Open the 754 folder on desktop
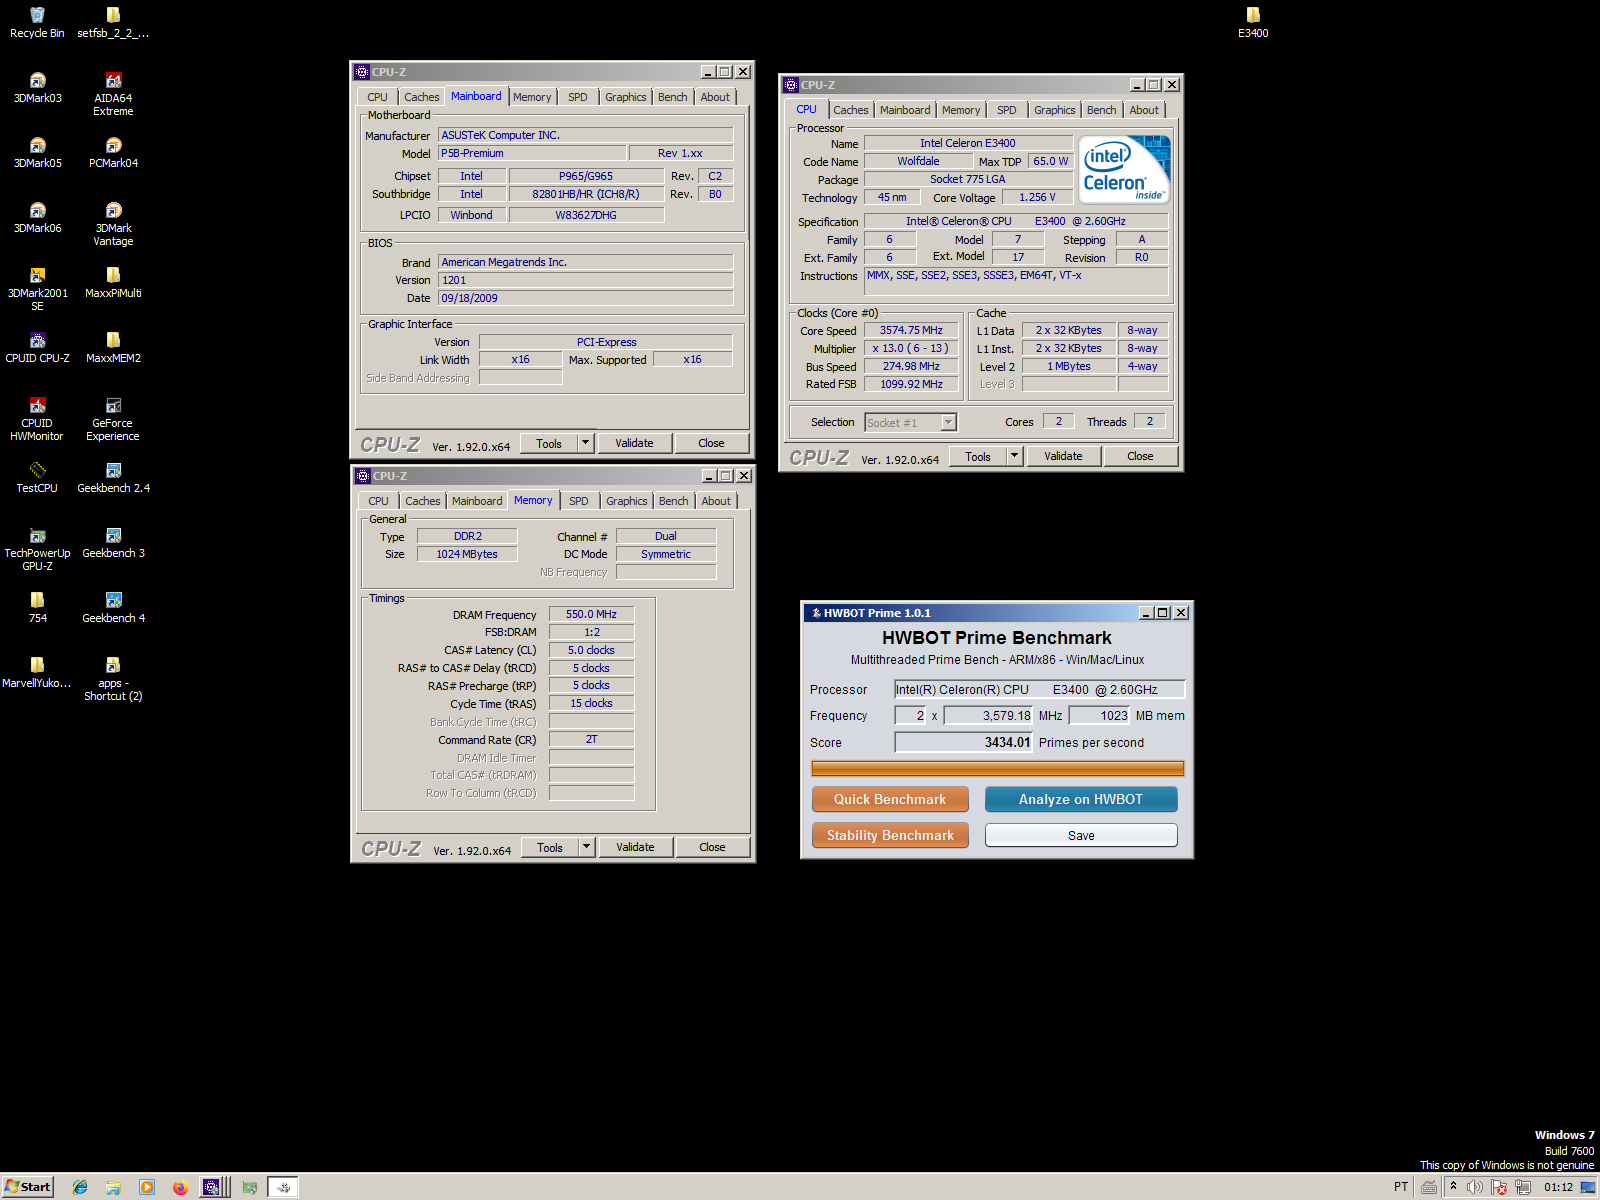Screen dimensions: 1600x1200 tap(37, 607)
